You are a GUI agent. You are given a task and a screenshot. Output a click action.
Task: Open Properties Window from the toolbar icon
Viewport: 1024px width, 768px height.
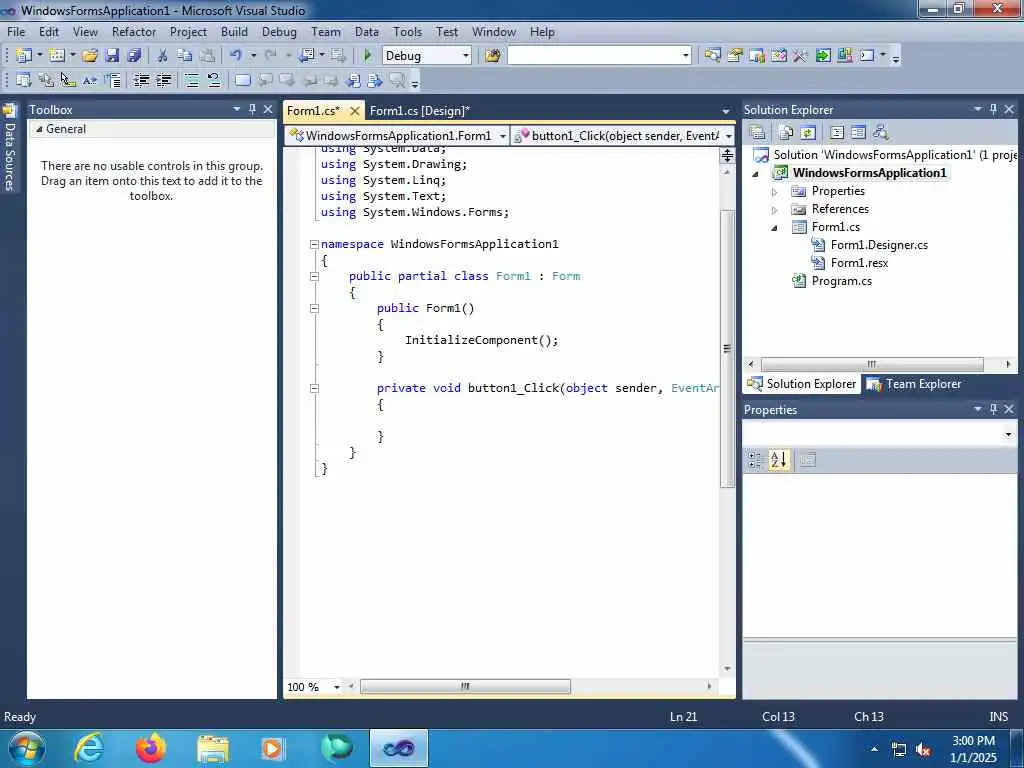(x=735, y=56)
